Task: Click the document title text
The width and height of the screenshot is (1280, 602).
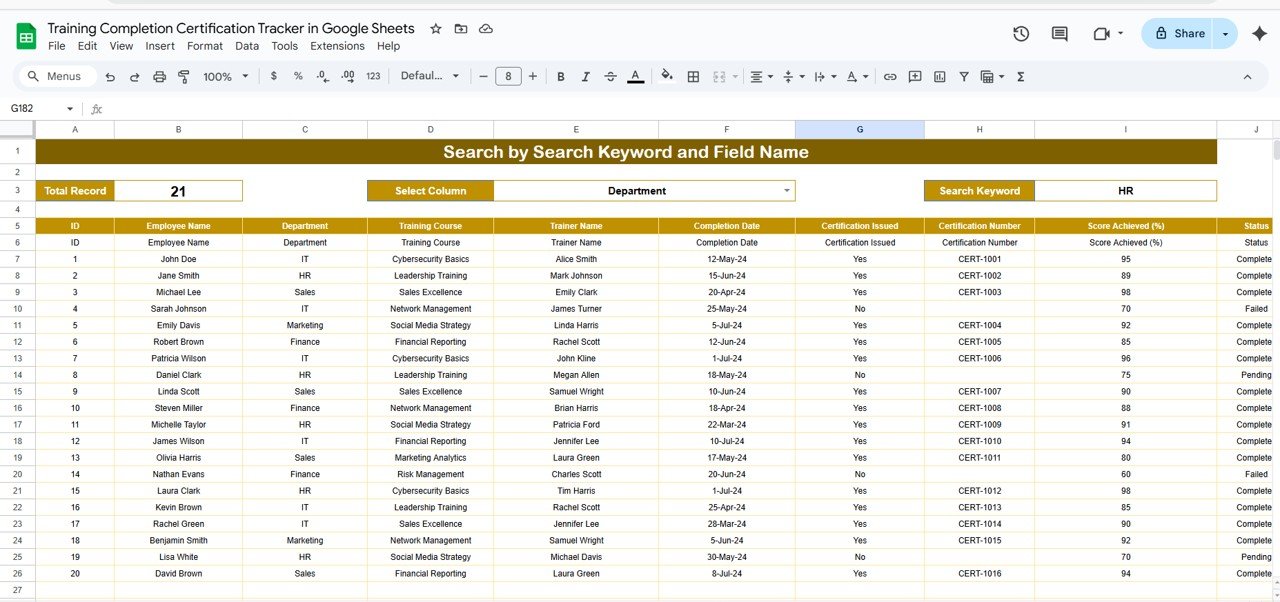Action: (x=231, y=28)
